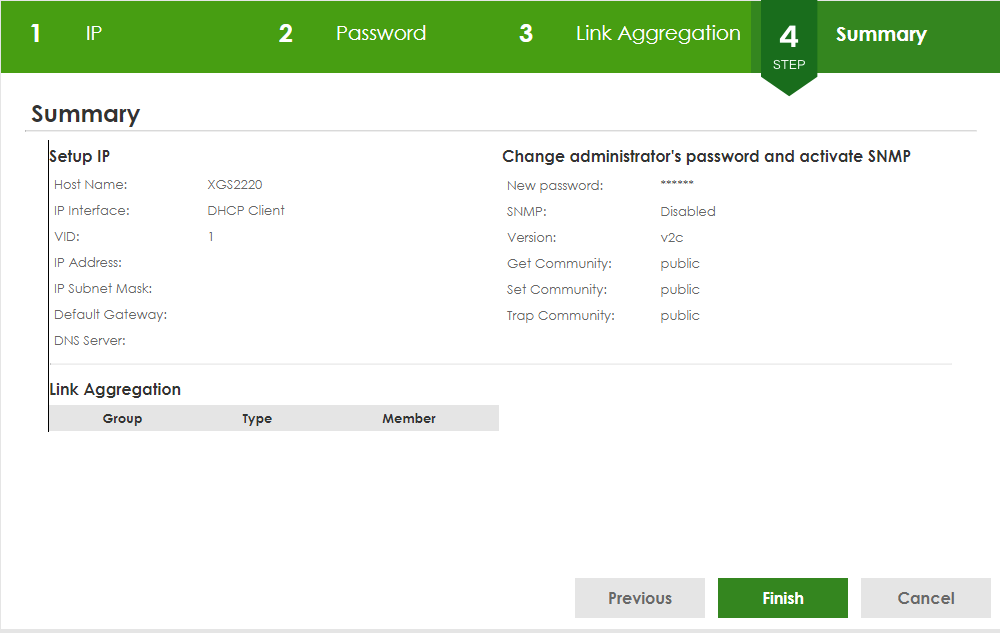
Task: Click the Summary page heading
Action: coord(85,114)
